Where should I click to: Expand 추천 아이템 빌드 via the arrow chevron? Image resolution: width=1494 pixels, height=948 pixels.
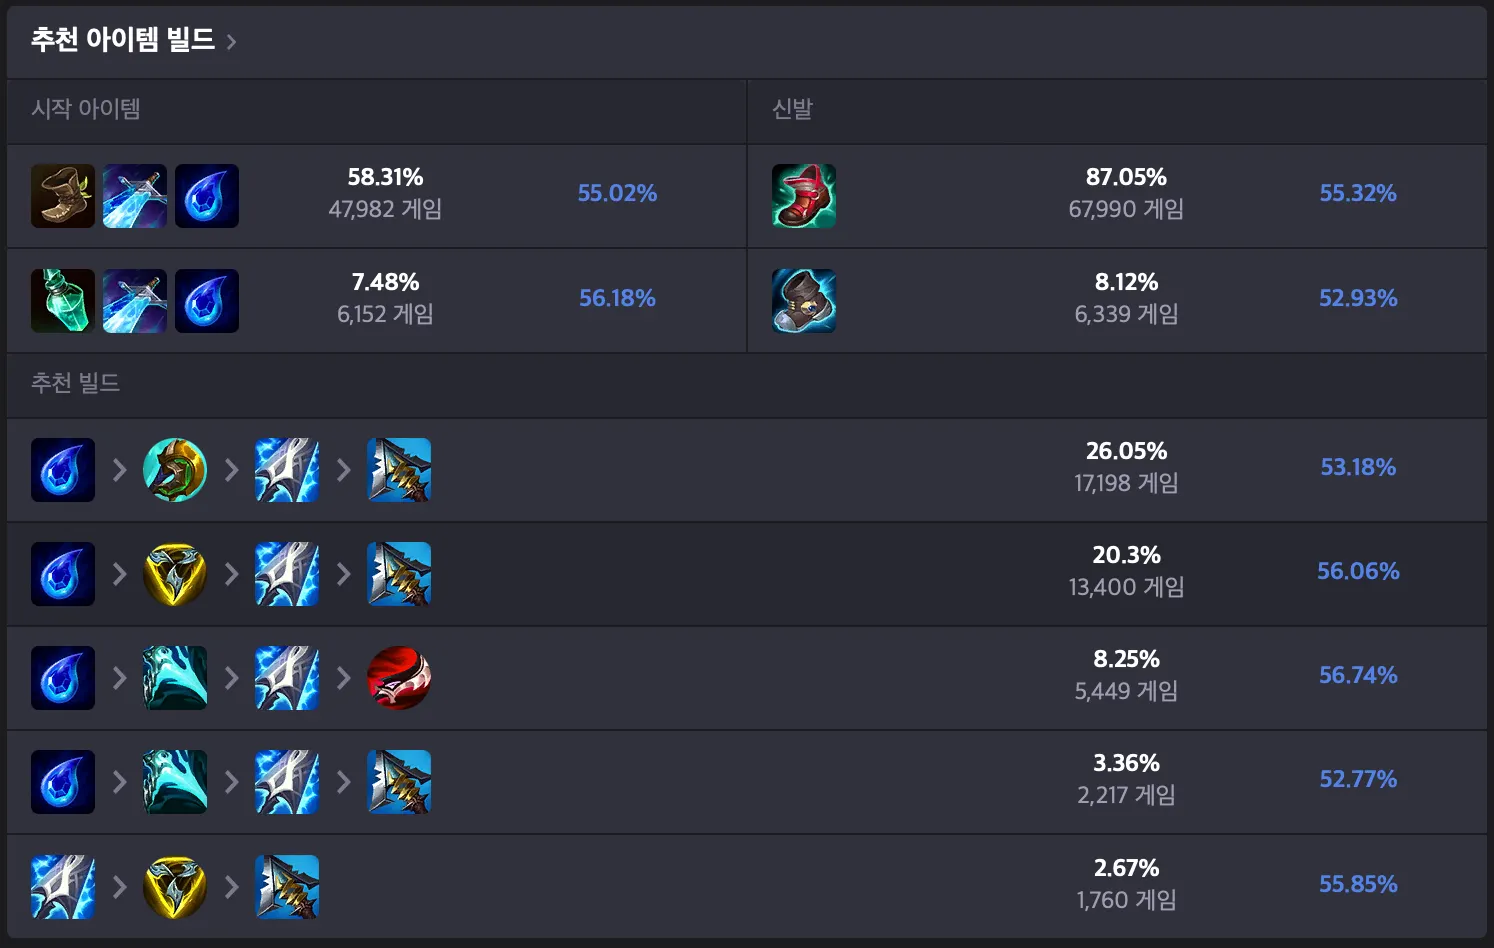tap(232, 42)
